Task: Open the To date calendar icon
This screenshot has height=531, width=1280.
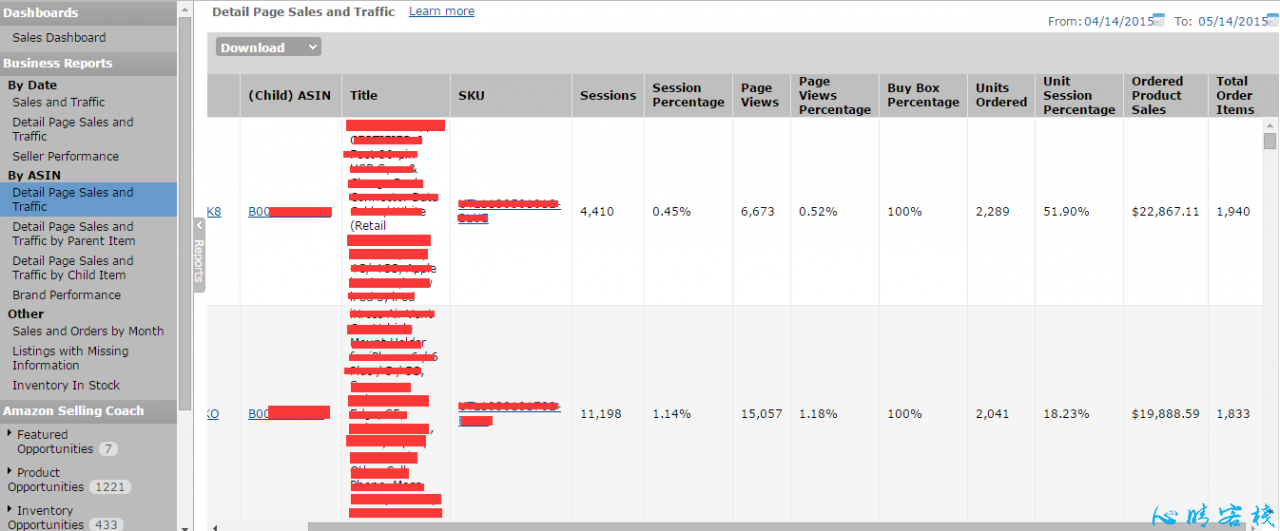Action: point(1274,20)
